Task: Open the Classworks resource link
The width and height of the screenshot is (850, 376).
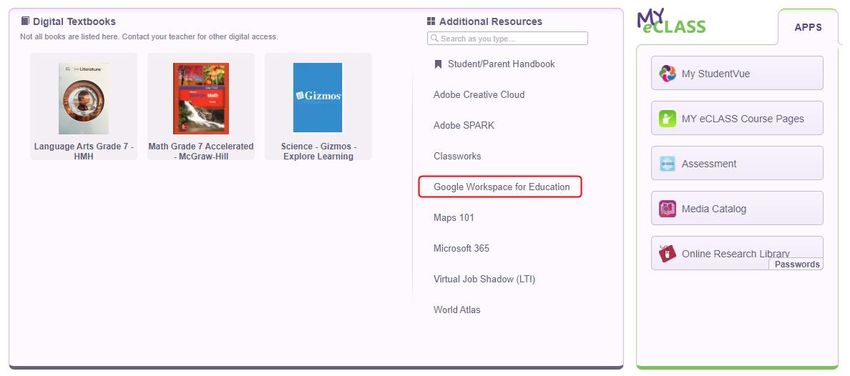Action: coord(457,156)
